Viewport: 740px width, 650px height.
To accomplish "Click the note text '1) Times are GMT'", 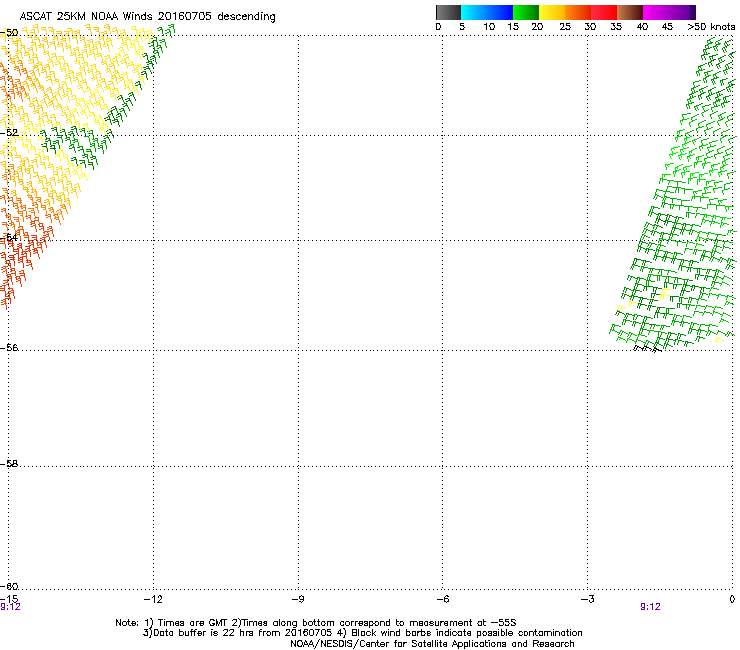I will click(x=186, y=623).
